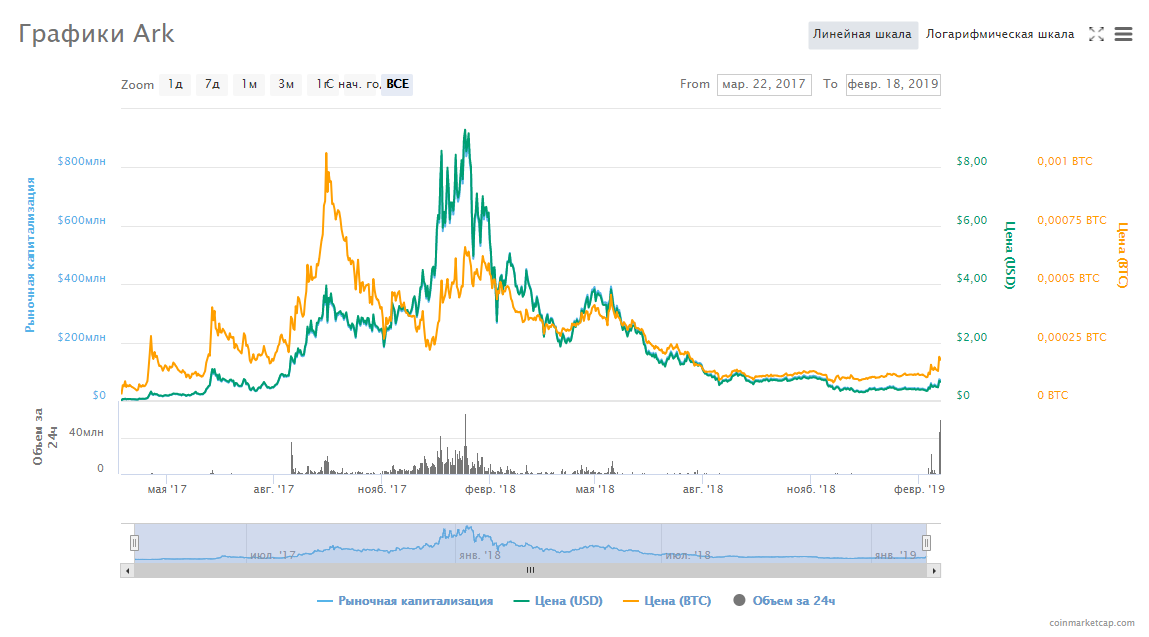
Task: Set zoom to 1д
Action: (175, 84)
